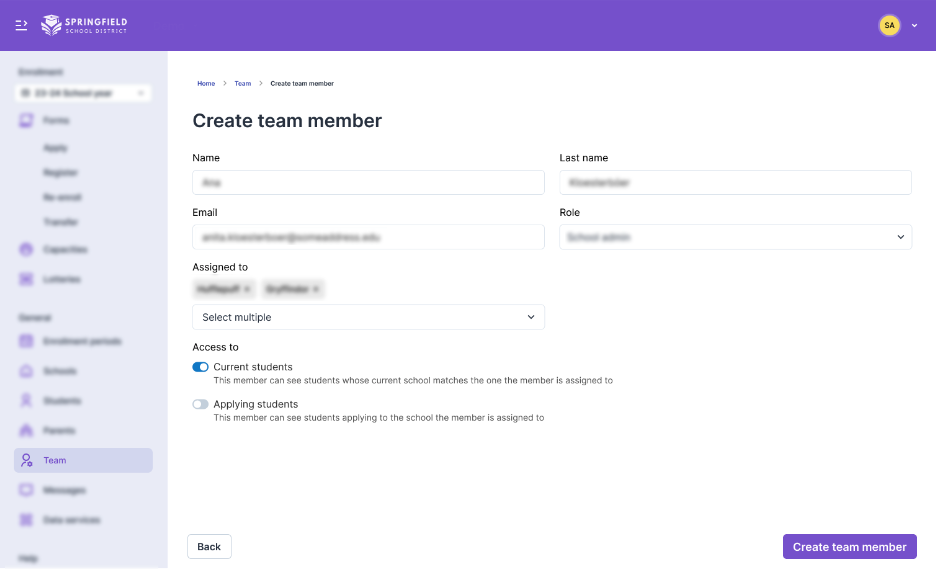Click the Capacities icon in the sidebar
Viewport: 936px width, 572px height.
tap(27, 249)
